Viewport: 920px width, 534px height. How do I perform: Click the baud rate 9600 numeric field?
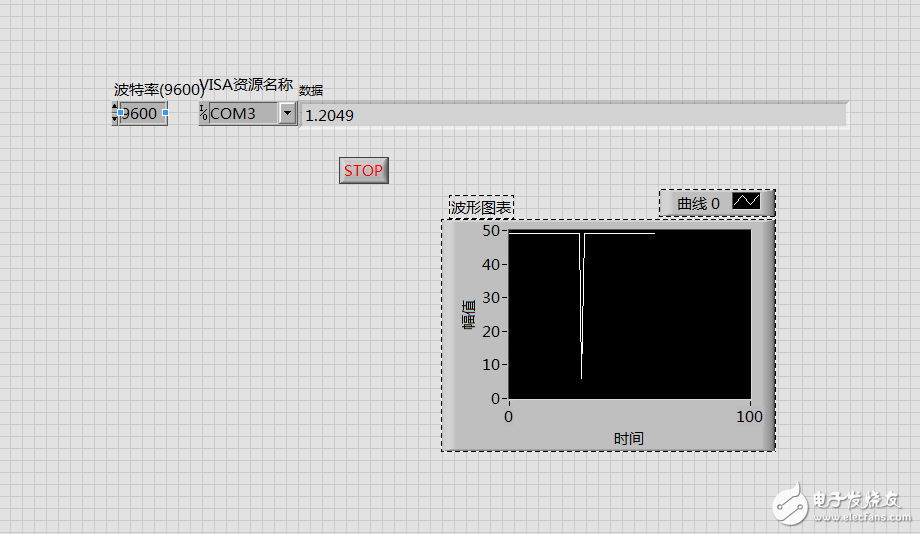pos(143,113)
